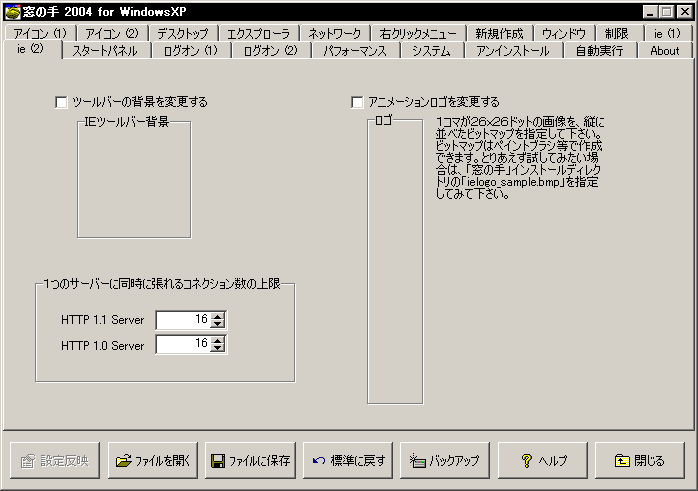Click the undo arrow icon on 標準に戻す
Viewport: 698px width, 491px height.
click(319, 461)
